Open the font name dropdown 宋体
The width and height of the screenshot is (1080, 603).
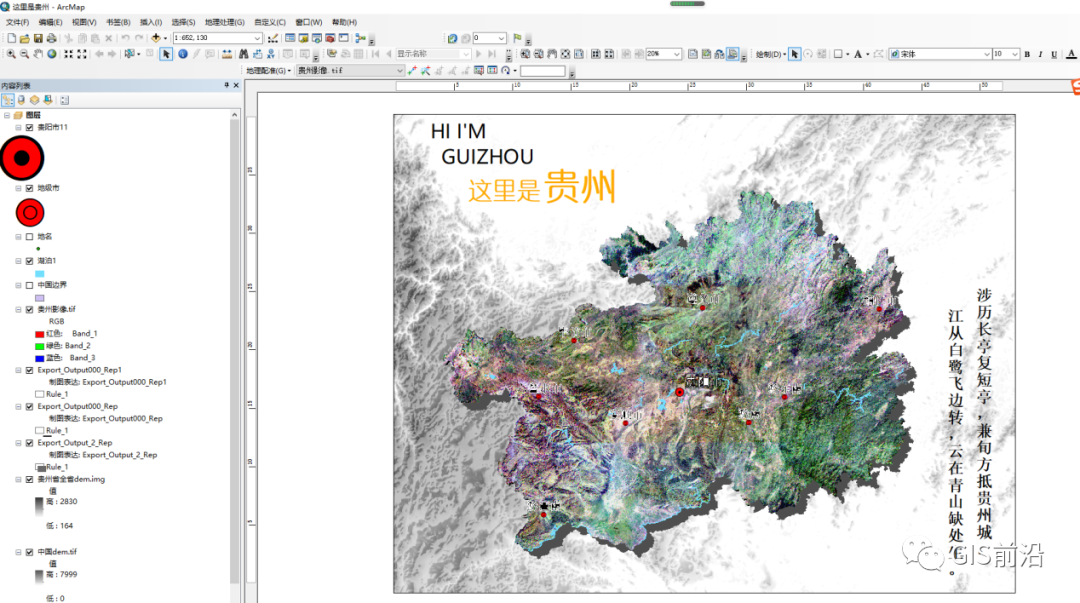[x=986, y=54]
